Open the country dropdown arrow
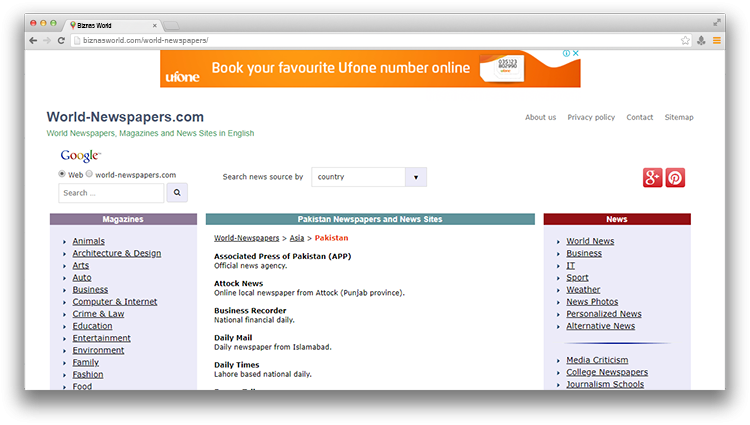This screenshot has height=425, width=750. pyautogui.click(x=416, y=177)
